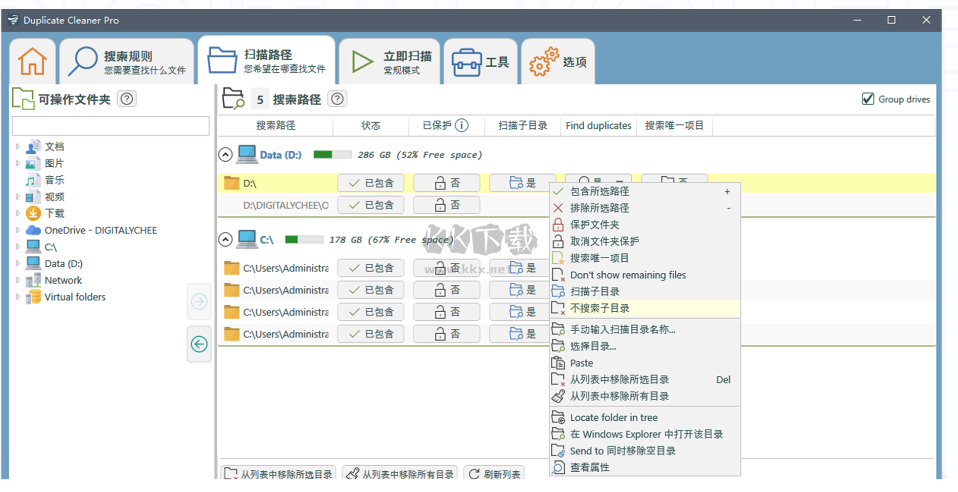Click the Network icon in folder tree

pyautogui.click(x=33, y=280)
